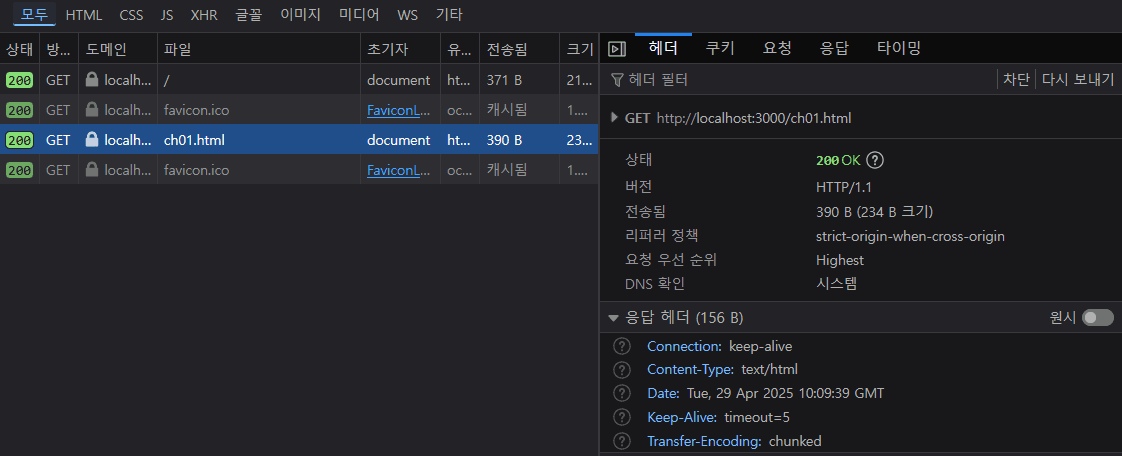1122x456 pixels.
Task: Filter requests by XHR type
Action: tap(204, 15)
